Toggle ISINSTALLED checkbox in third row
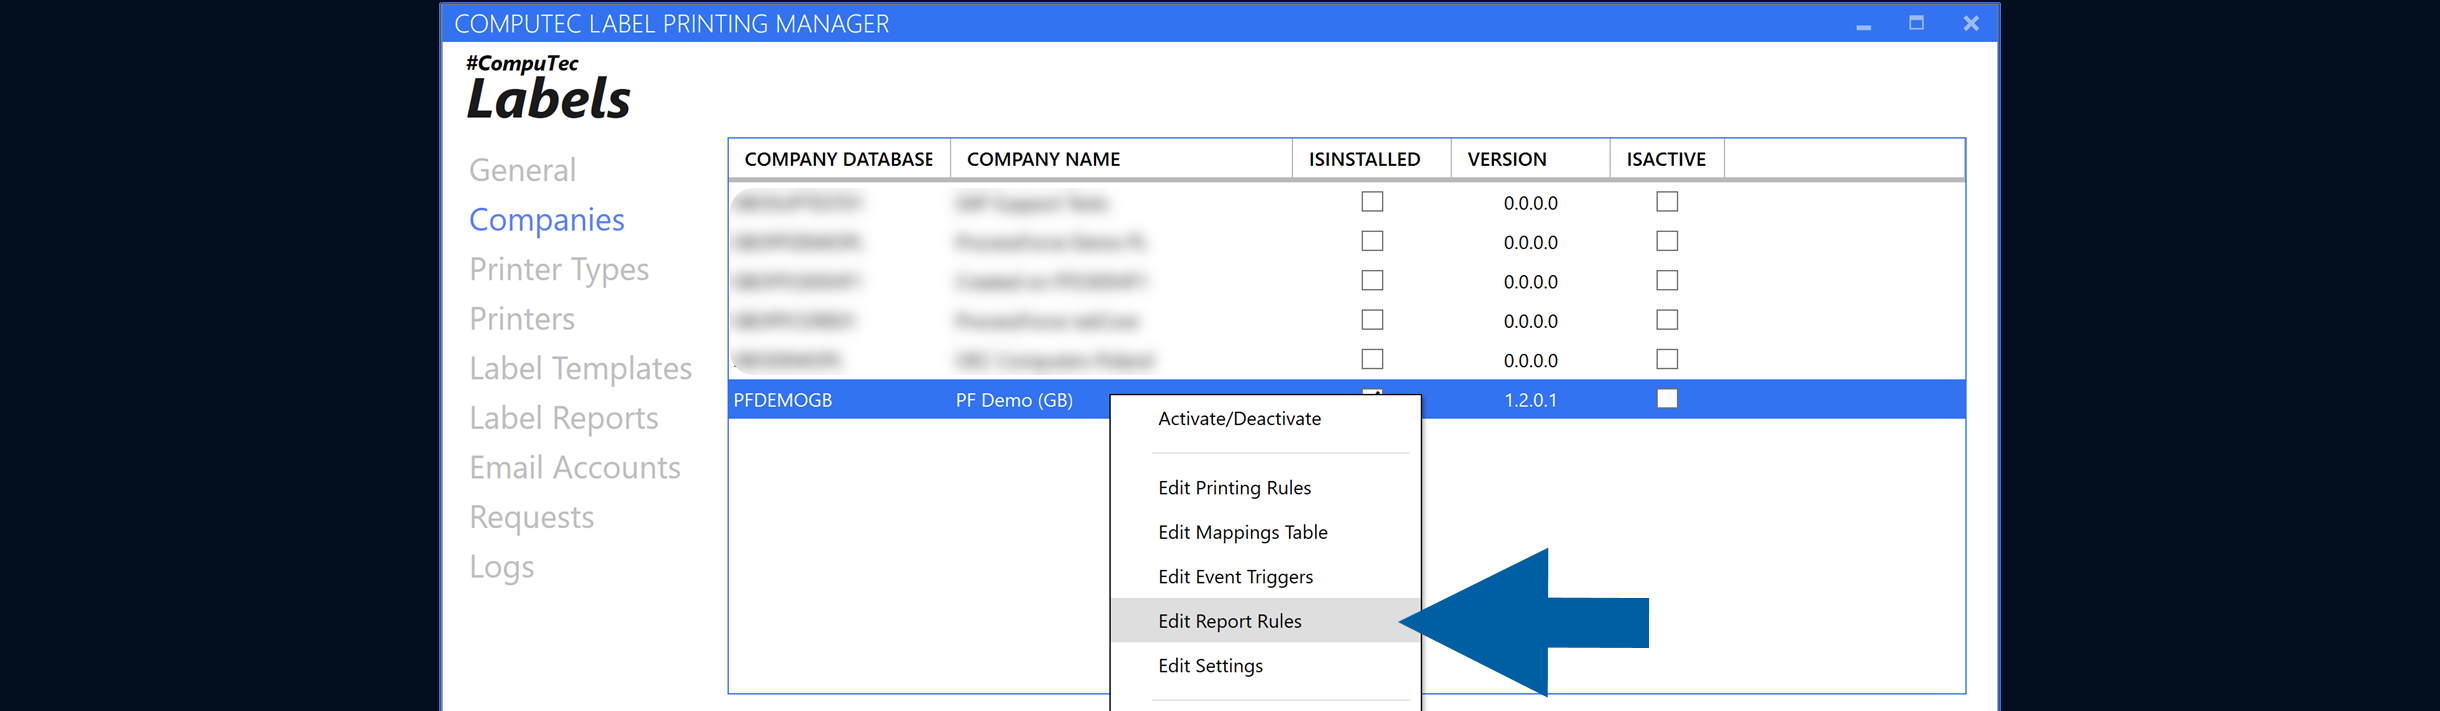 click(x=1372, y=281)
